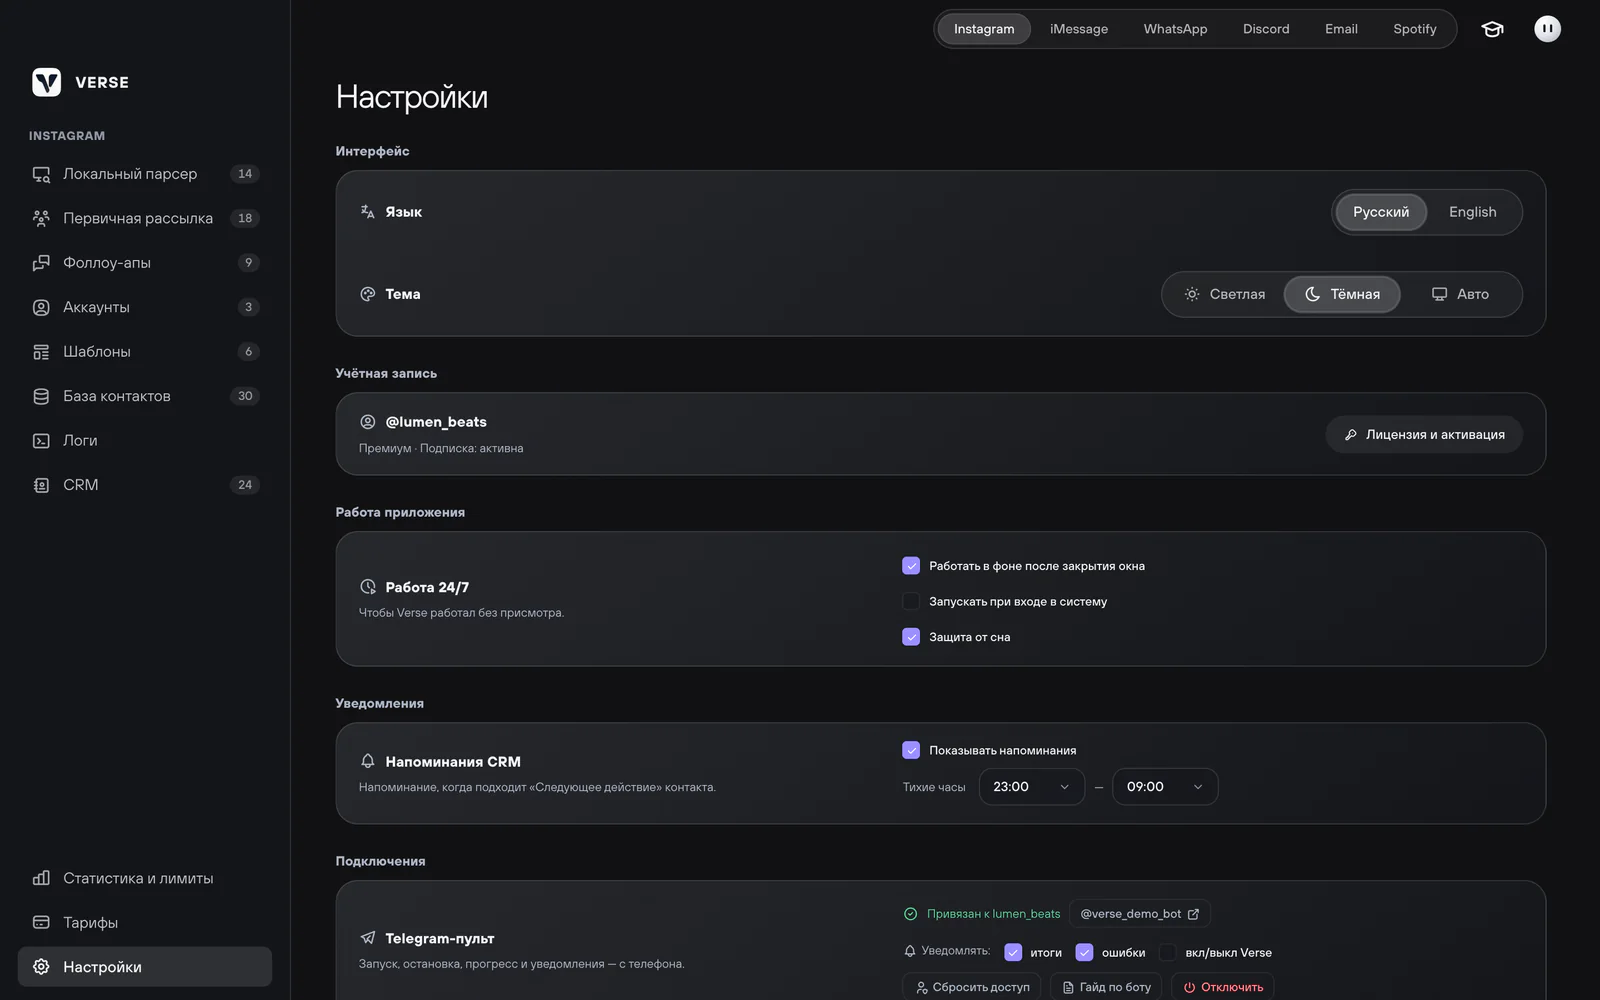Click Сбросить доступ button
Image resolution: width=1600 pixels, height=1000 pixels.
pos(972,987)
